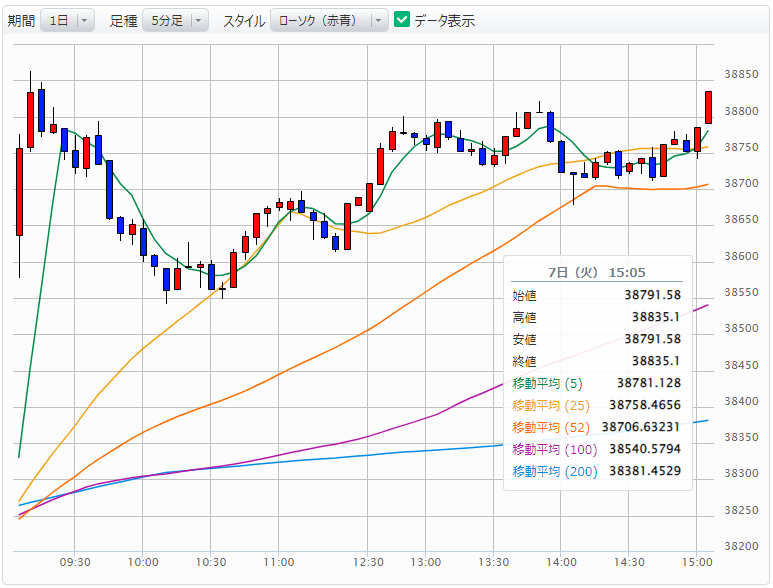
Task: Click the 終値 row in data tooltip
Action: tap(596, 361)
